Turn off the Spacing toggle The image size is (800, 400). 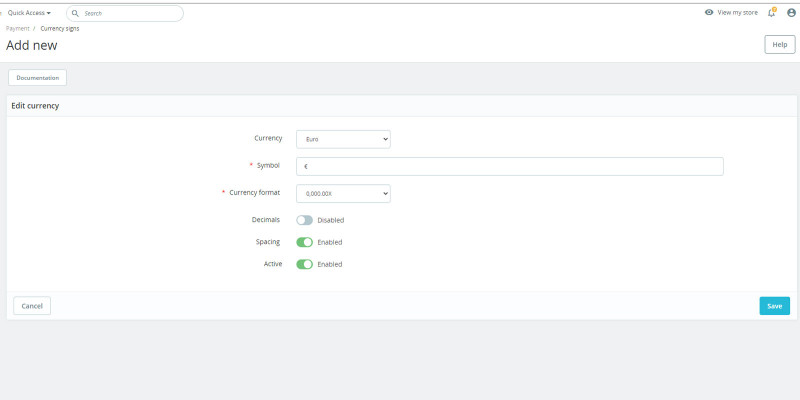point(304,242)
